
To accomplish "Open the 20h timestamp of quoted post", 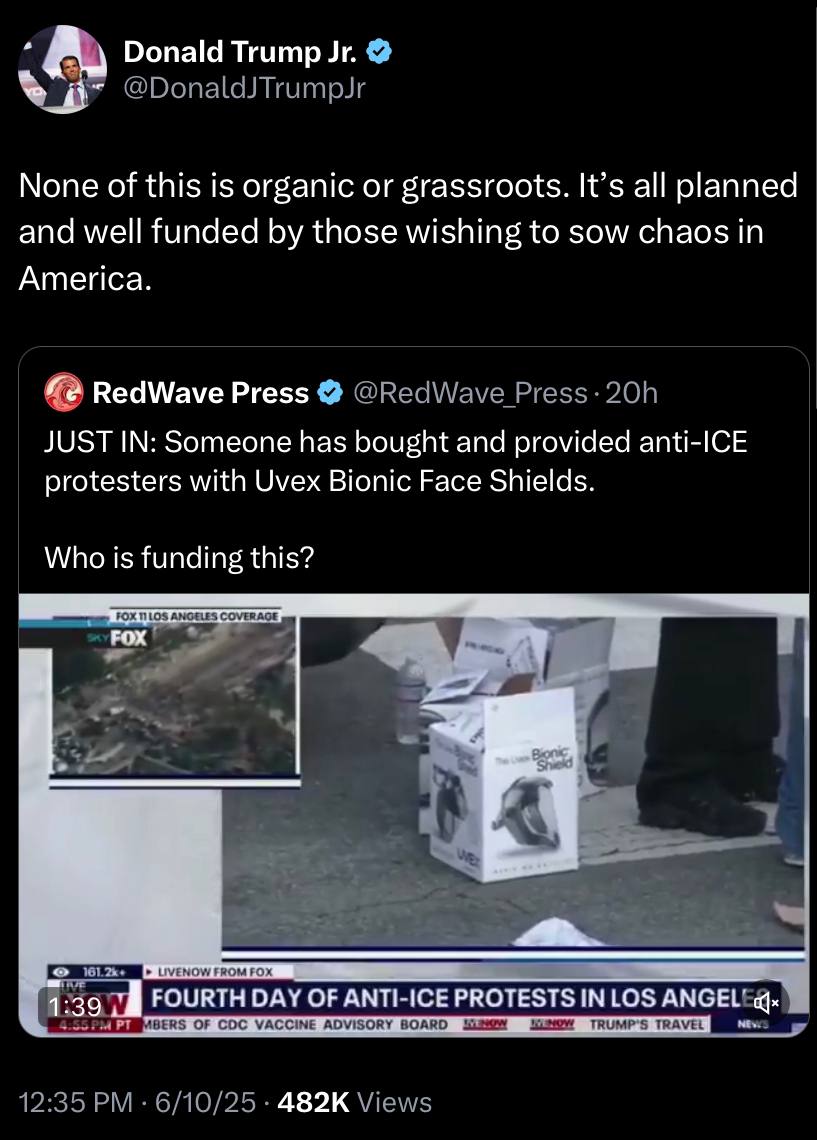I will tap(632, 393).
